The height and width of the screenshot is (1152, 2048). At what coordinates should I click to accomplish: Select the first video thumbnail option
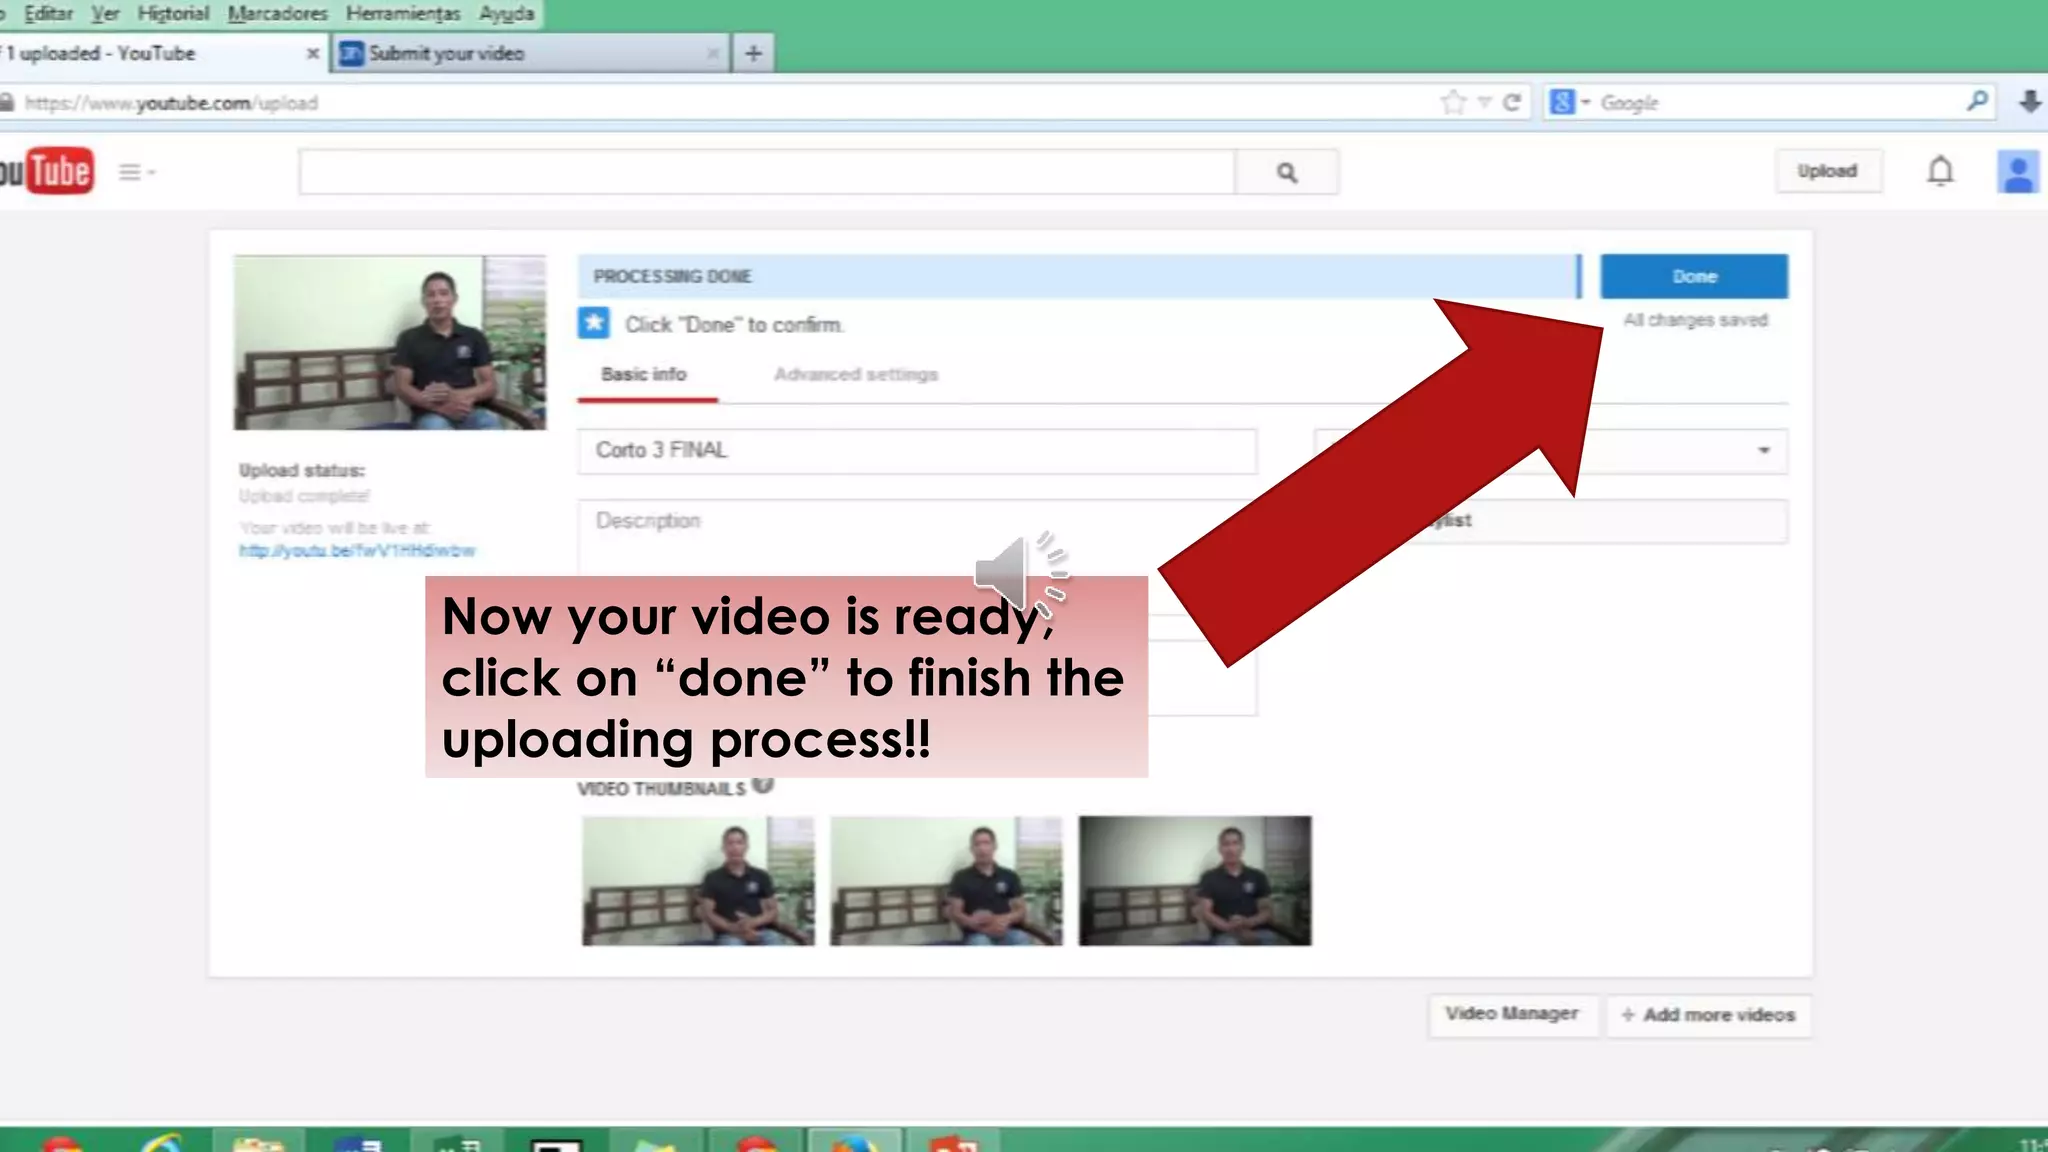click(698, 881)
